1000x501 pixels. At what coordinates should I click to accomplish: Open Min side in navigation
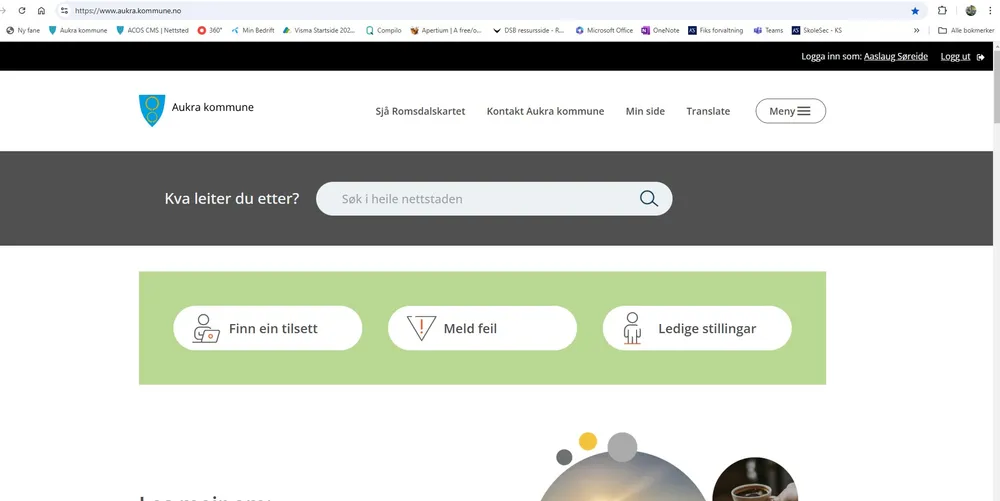coord(645,111)
